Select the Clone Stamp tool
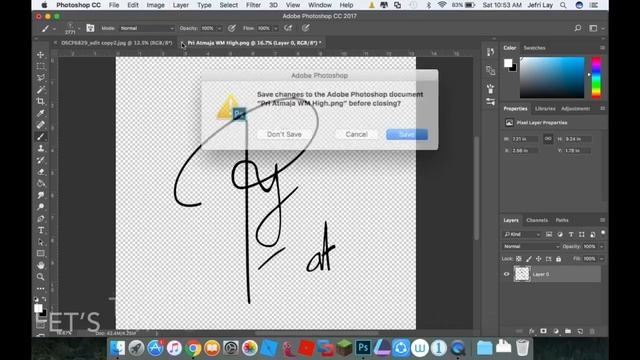640x360 pixels. click(x=40, y=148)
